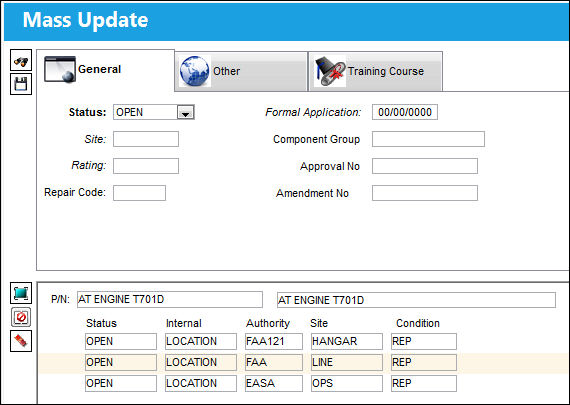Click the Rating input field
The image size is (570, 405).
coord(146,166)
